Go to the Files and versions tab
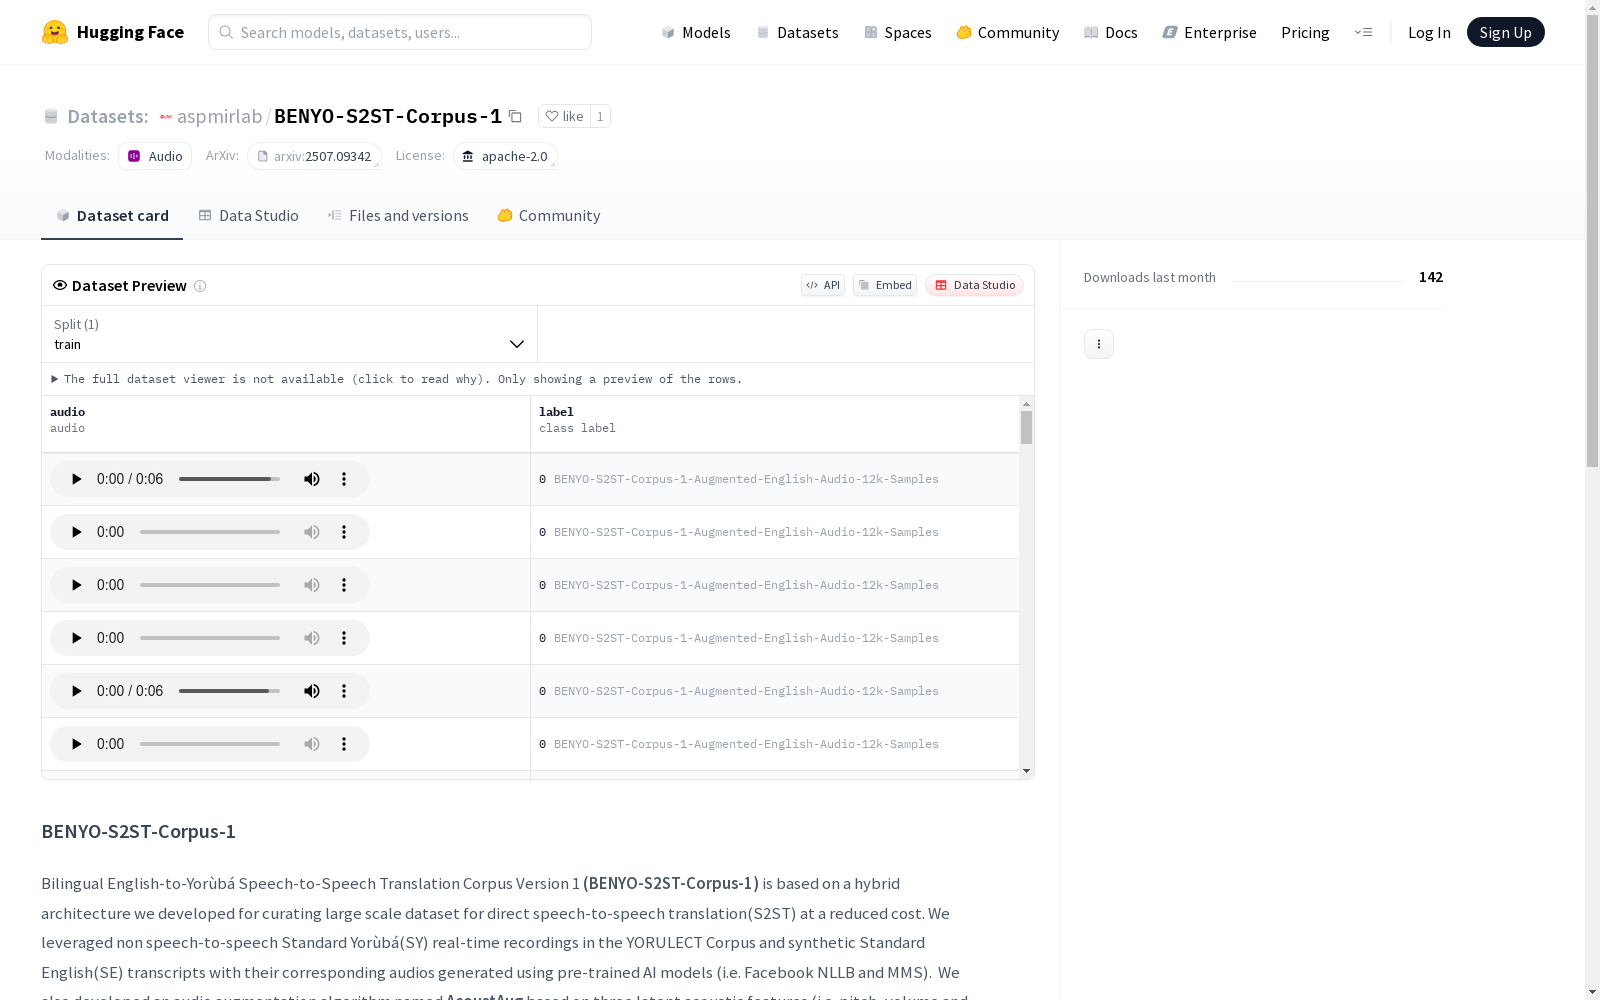1600x1000 pixels. click(398, 216)
